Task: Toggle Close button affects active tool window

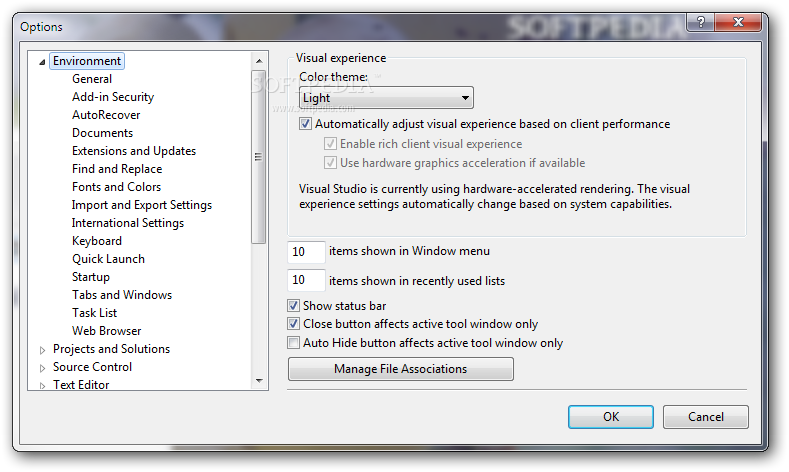Action: (293, 324)
